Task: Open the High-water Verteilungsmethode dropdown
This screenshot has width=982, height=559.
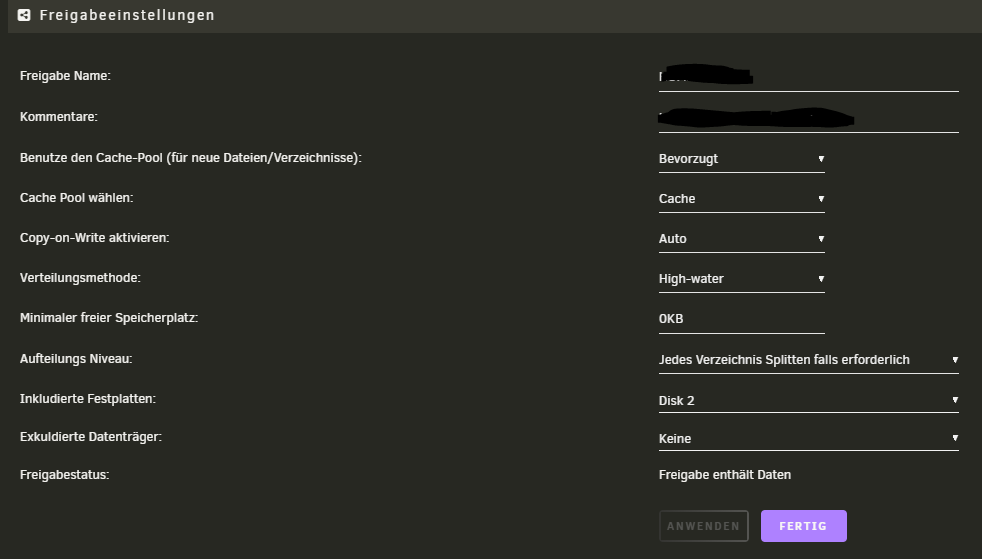Action: [x=742, y=279]
